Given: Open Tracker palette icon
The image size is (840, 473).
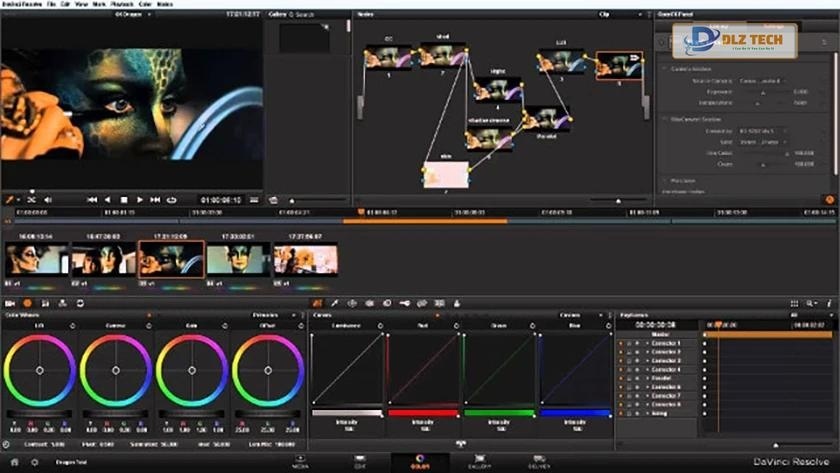Looking at the screenshot, I should tap(370, 303).
